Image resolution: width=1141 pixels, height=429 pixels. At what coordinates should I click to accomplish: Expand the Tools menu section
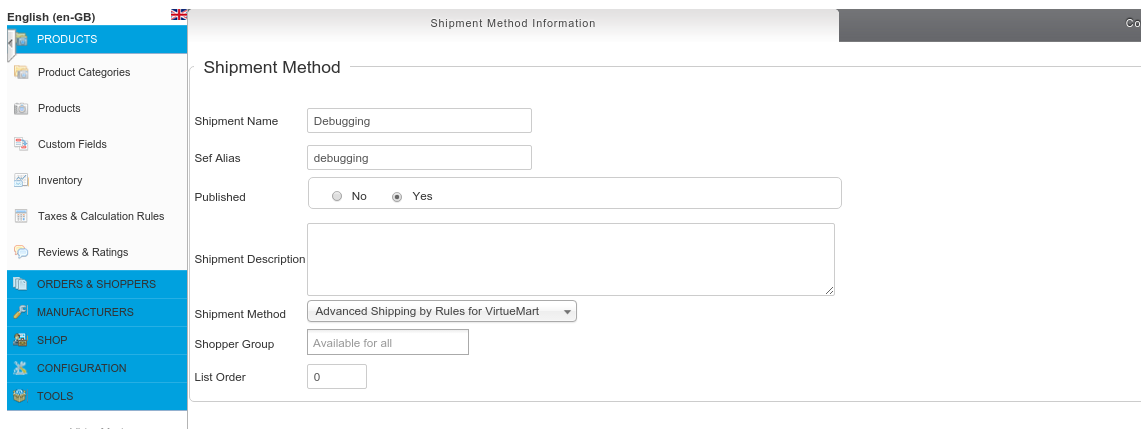(x=55, y=396)
